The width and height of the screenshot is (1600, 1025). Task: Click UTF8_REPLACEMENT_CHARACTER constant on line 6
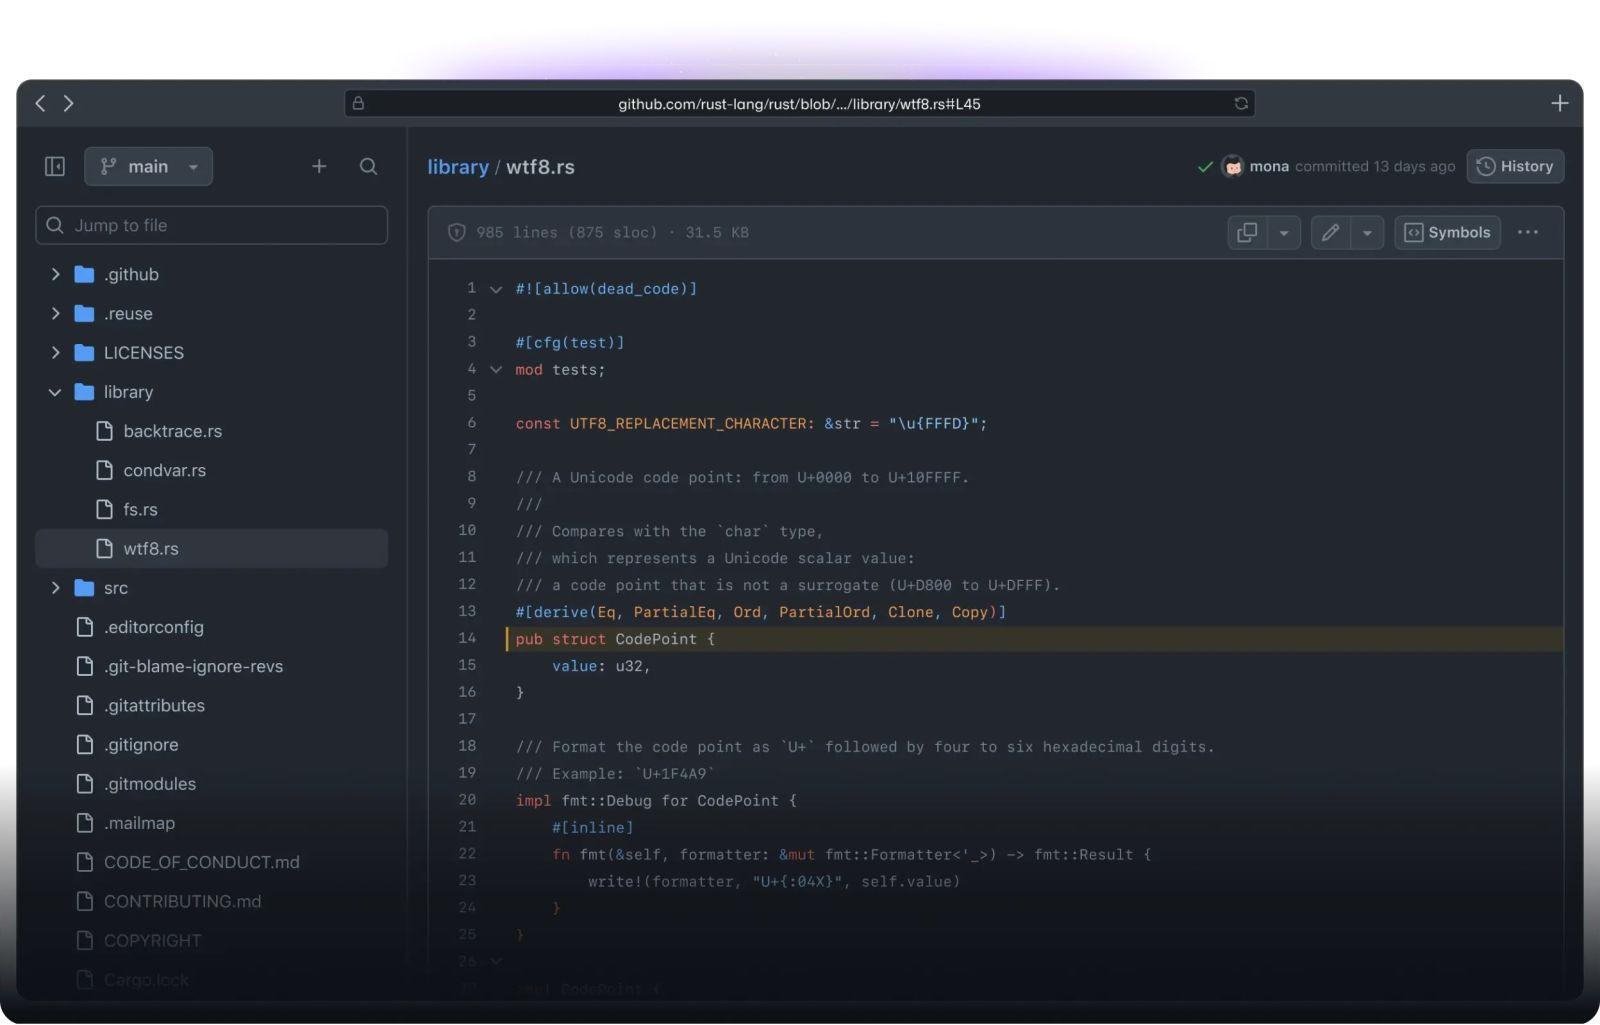click(688, 424)
